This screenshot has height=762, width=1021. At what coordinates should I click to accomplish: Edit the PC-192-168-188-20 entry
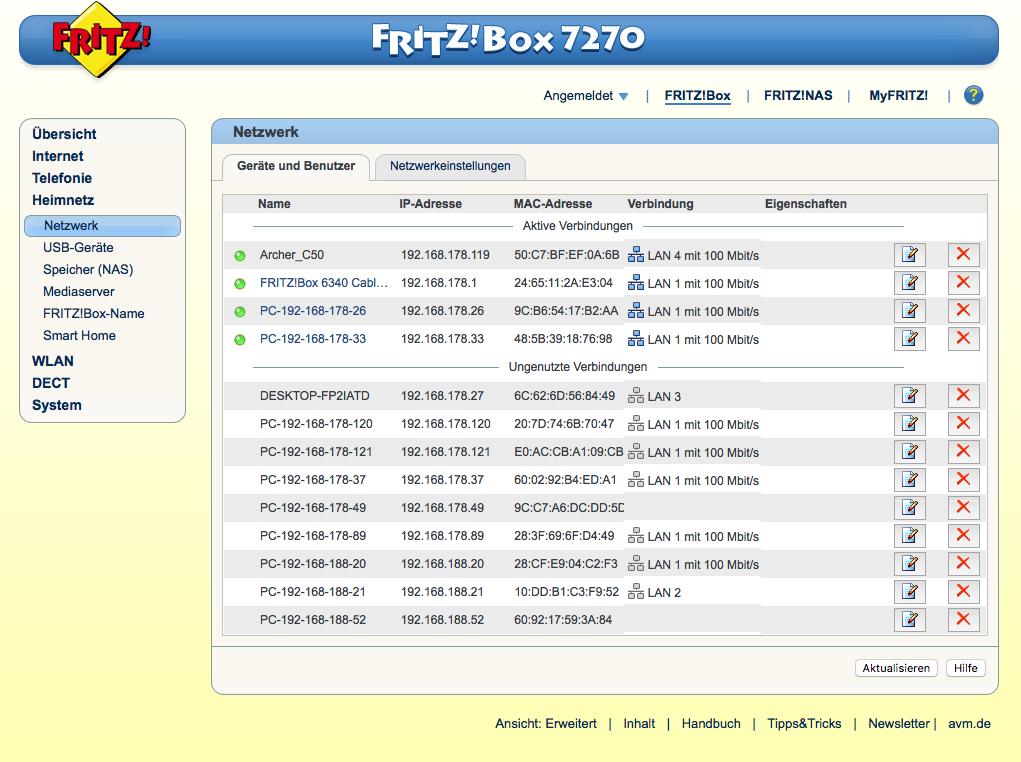click(910, 563)
